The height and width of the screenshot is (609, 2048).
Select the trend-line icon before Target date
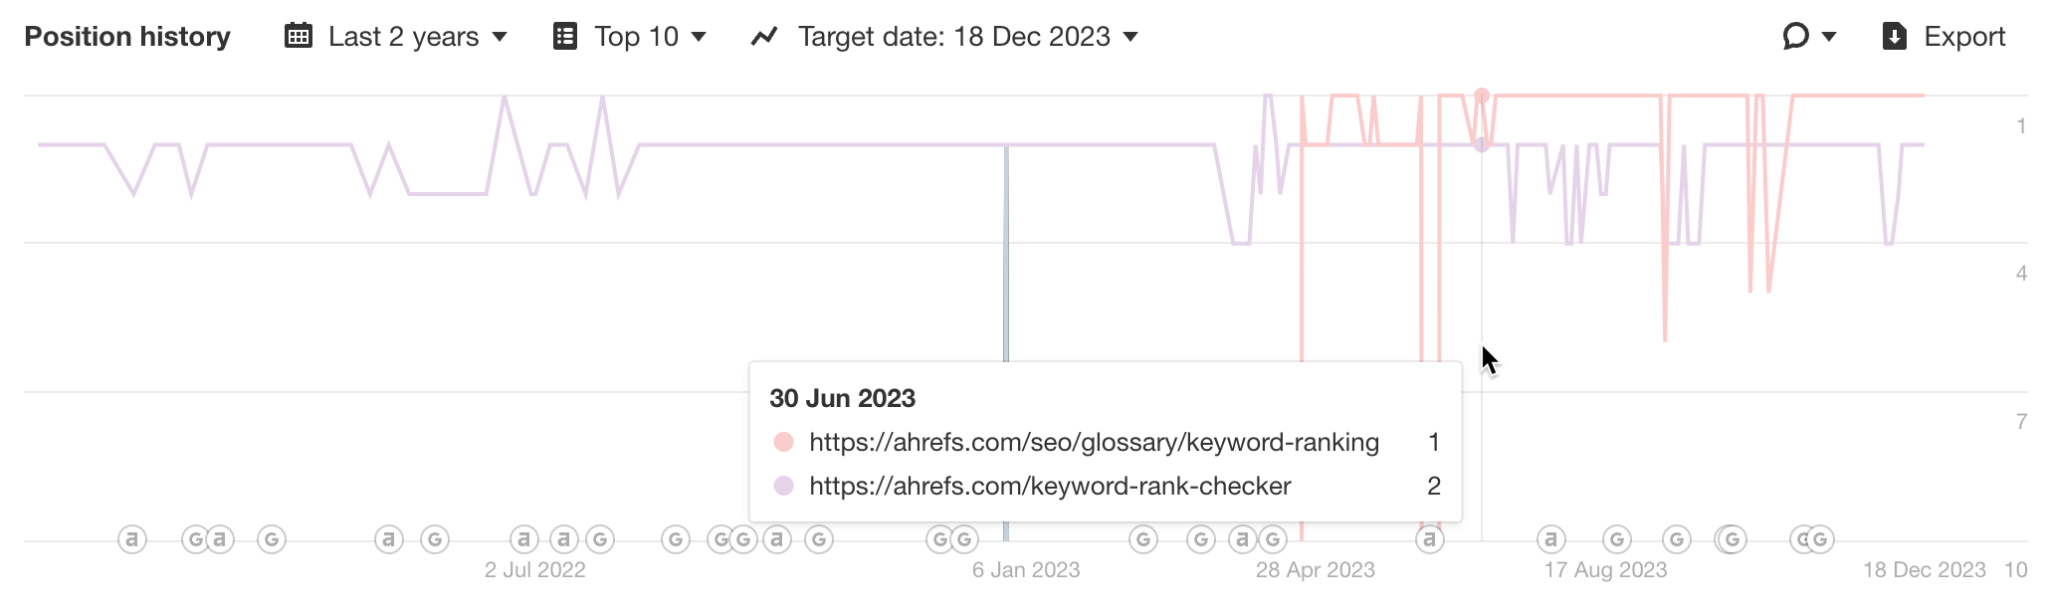(x=765, y=36)
